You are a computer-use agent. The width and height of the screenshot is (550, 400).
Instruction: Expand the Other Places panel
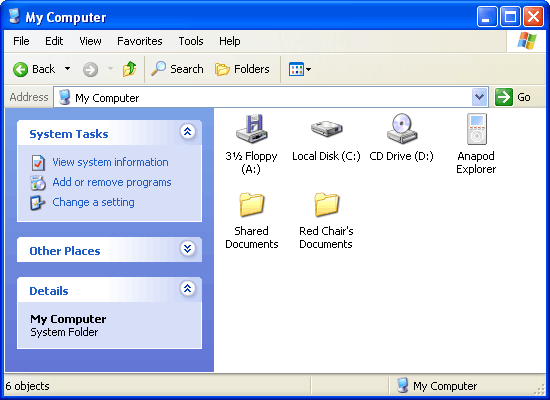188,249
